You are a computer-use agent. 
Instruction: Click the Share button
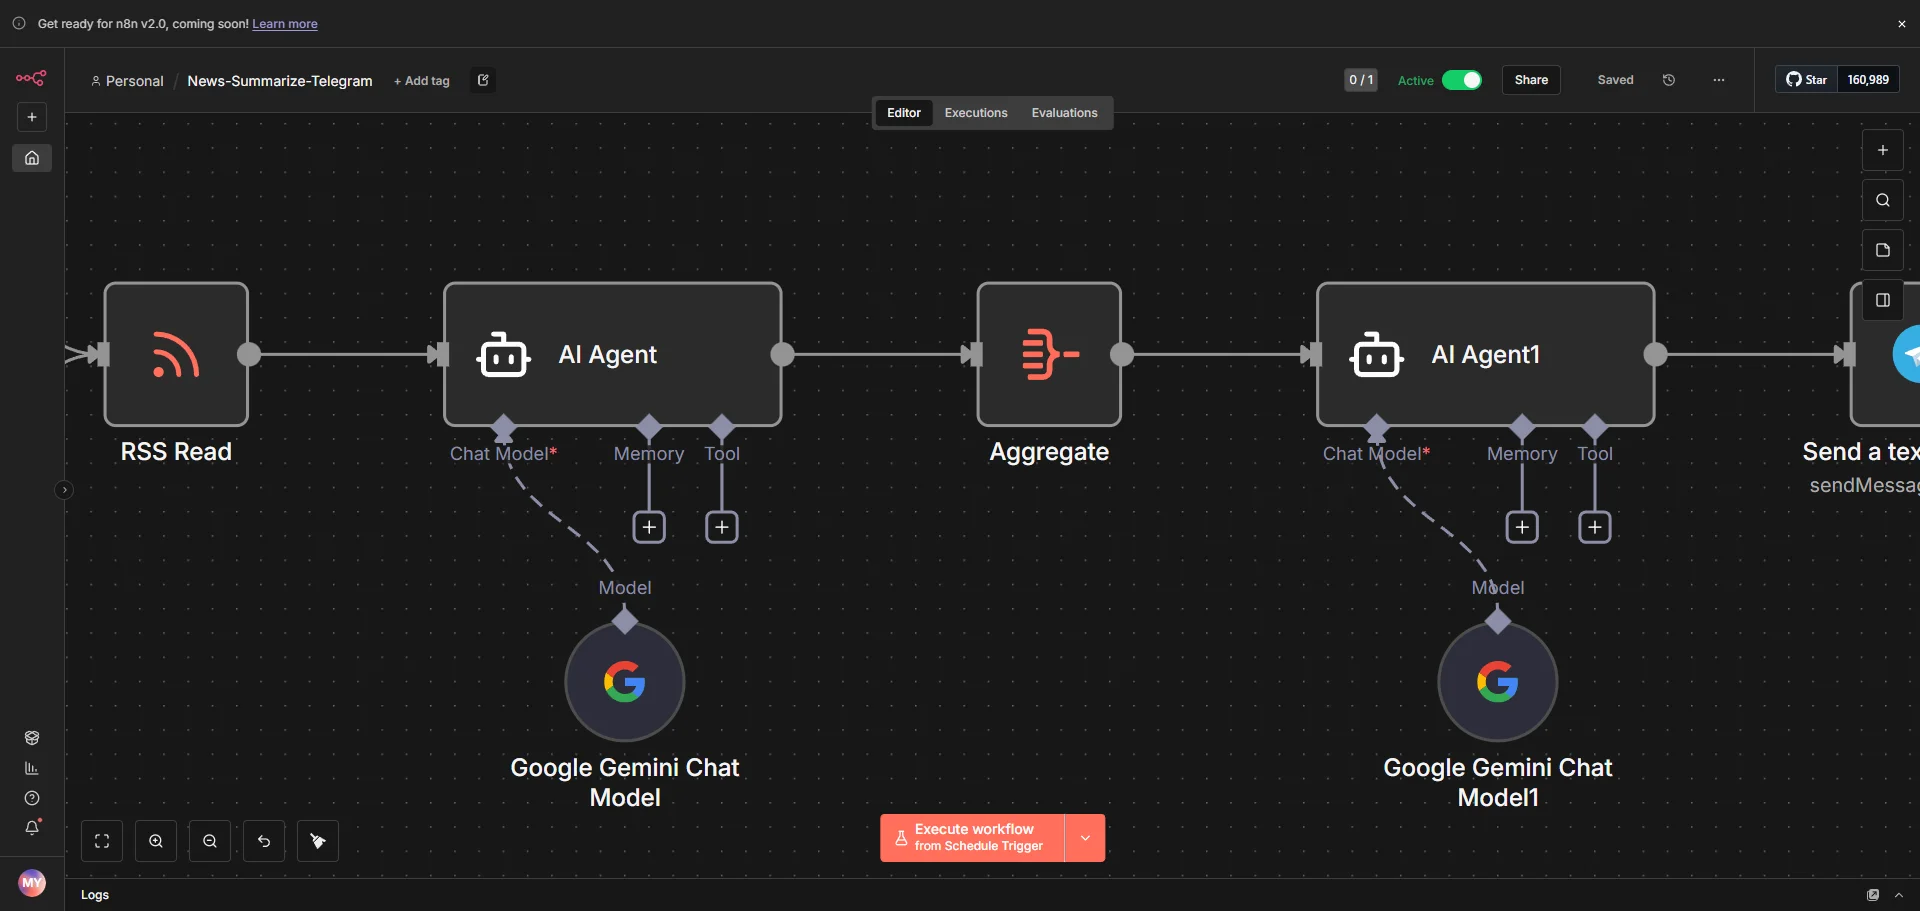coord(1531,80)
